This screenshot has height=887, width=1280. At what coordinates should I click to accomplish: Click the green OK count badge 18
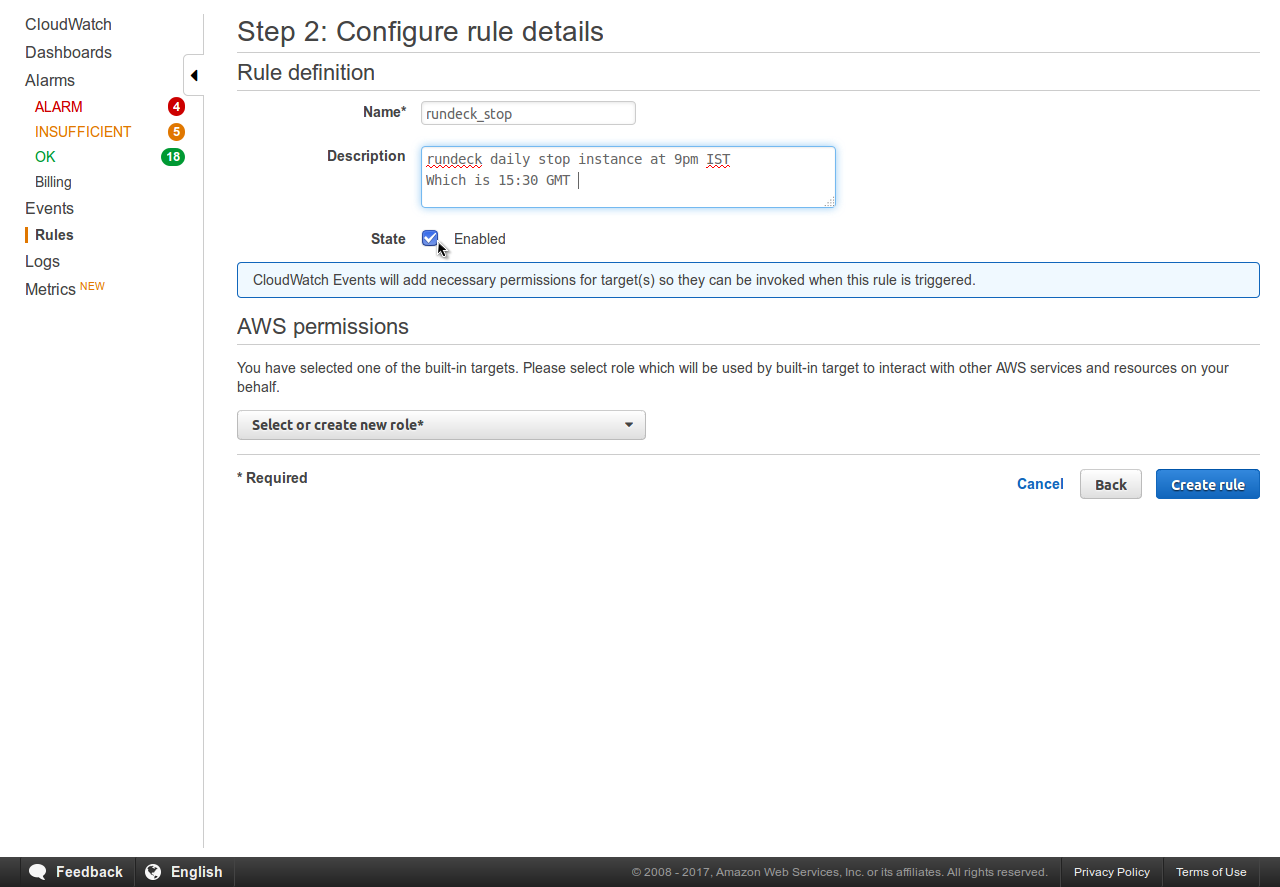(173, 157)
